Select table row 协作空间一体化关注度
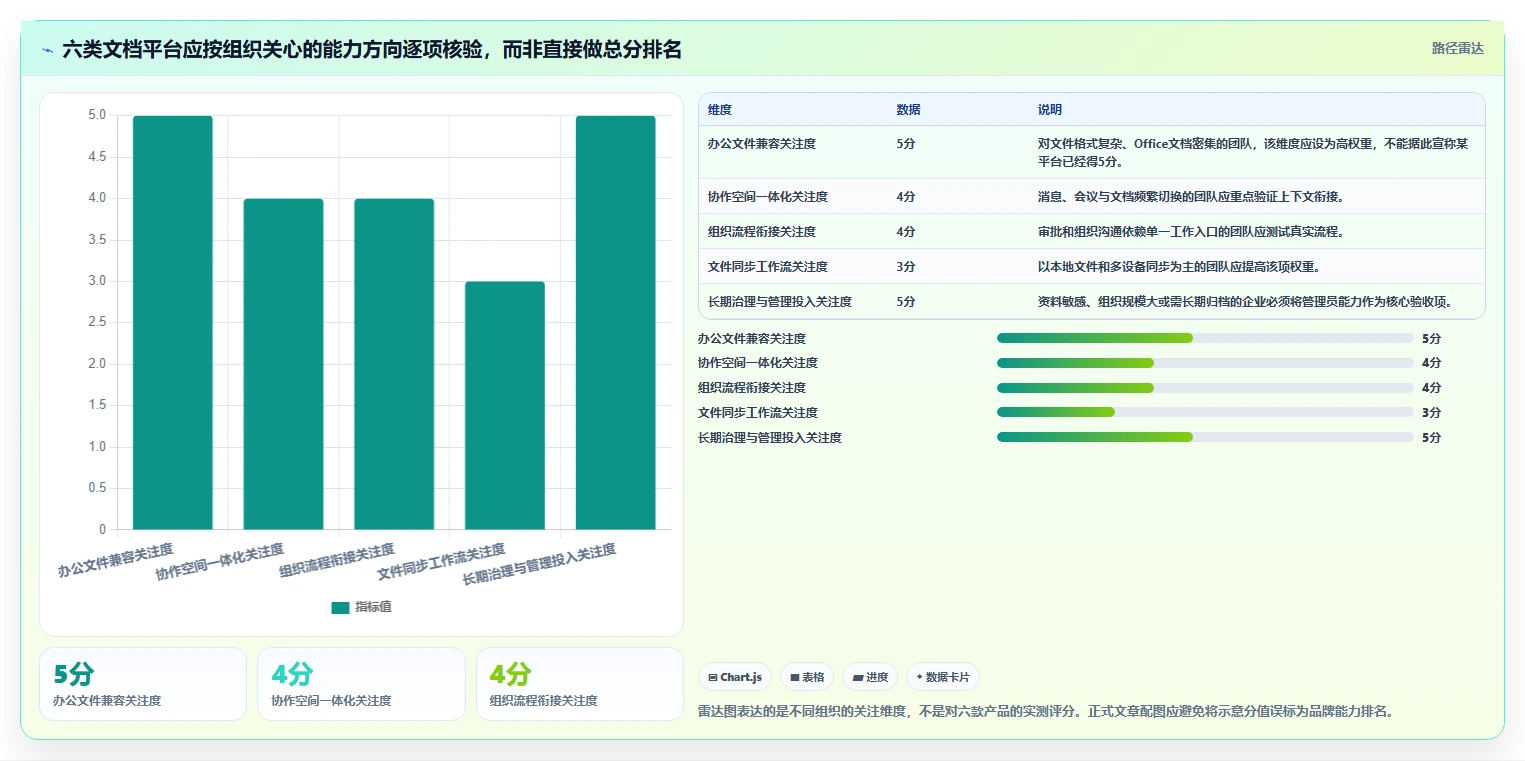The width and height of the screenshot is (1525, 761). coord(1091,197)
